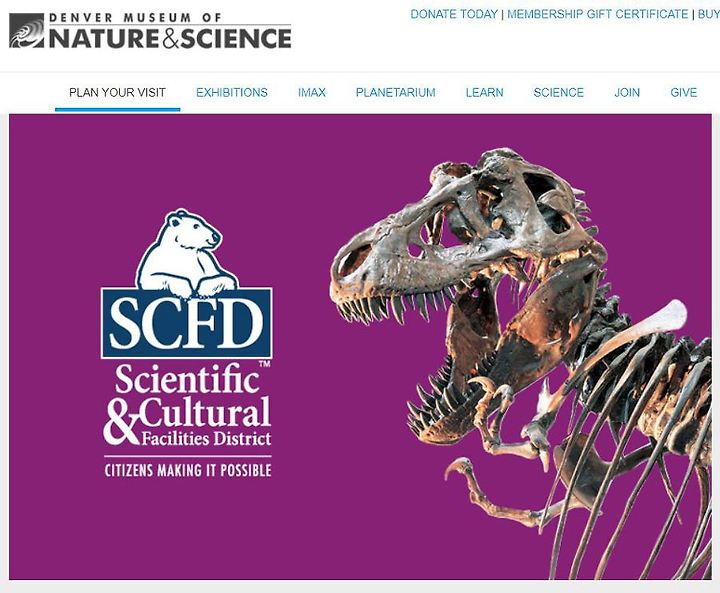
Task: Click the Citizens Making It Possible tagline
Action: coord(188,470)
